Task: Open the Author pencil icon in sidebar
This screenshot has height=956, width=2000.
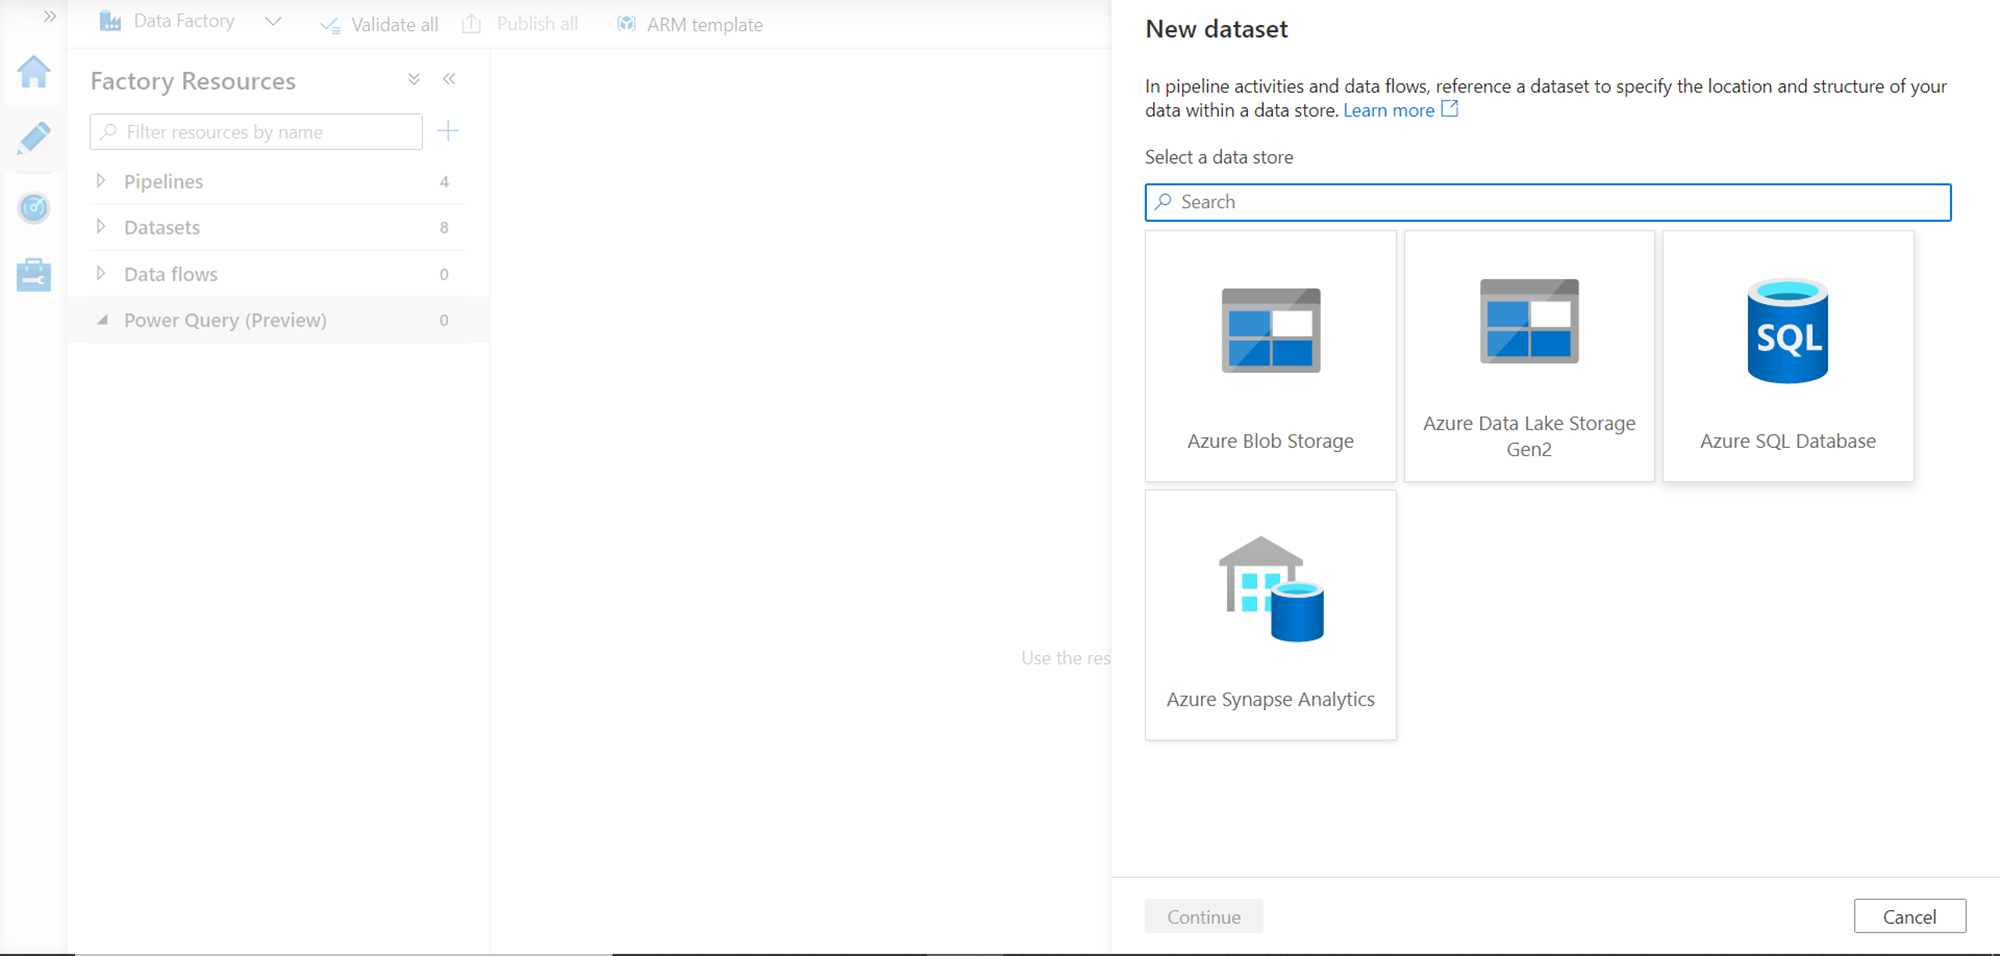Action: [33, 138]
